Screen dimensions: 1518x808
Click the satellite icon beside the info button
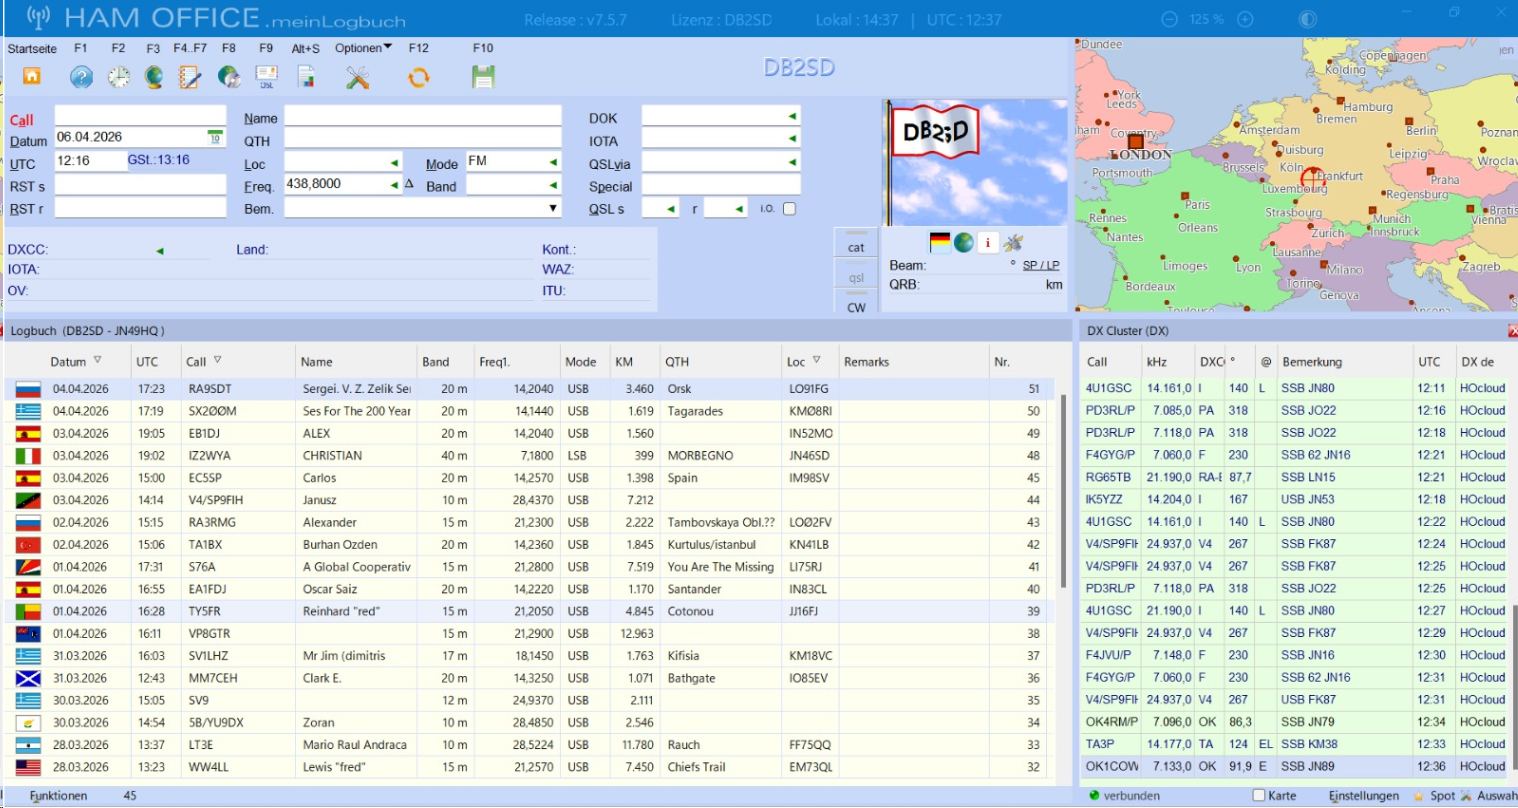tap(1013, 243)
